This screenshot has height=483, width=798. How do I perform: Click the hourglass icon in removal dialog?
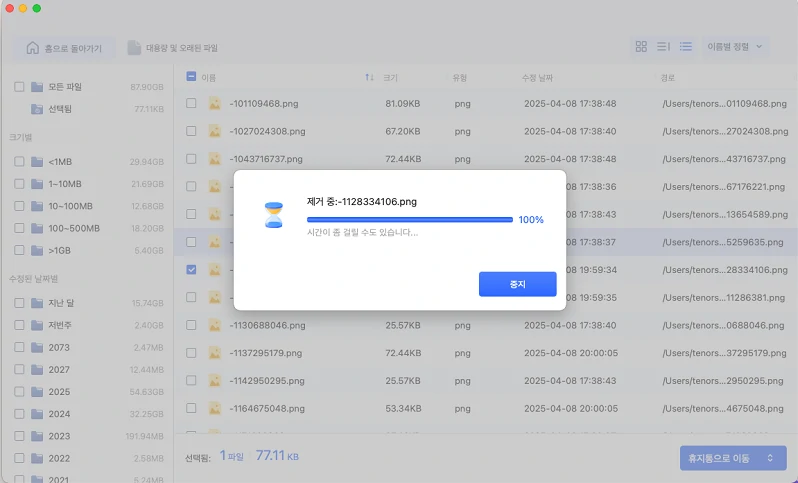pyautogui.click(x=273, y=215)
